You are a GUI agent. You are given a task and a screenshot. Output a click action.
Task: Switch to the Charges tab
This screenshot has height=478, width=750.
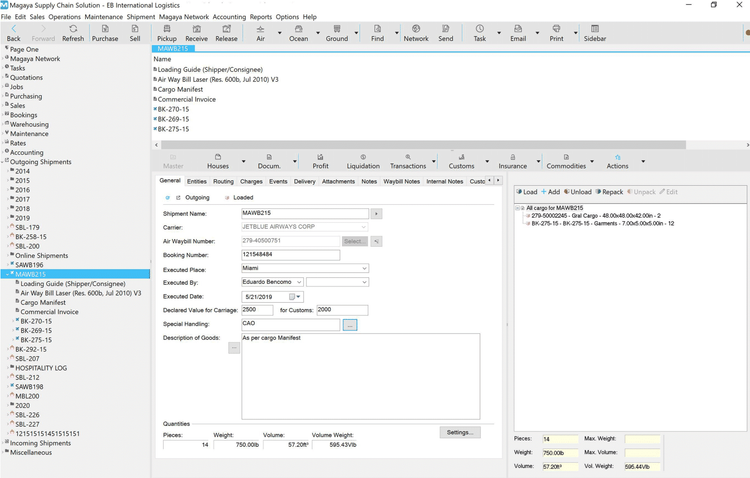[x=251, y=182]
